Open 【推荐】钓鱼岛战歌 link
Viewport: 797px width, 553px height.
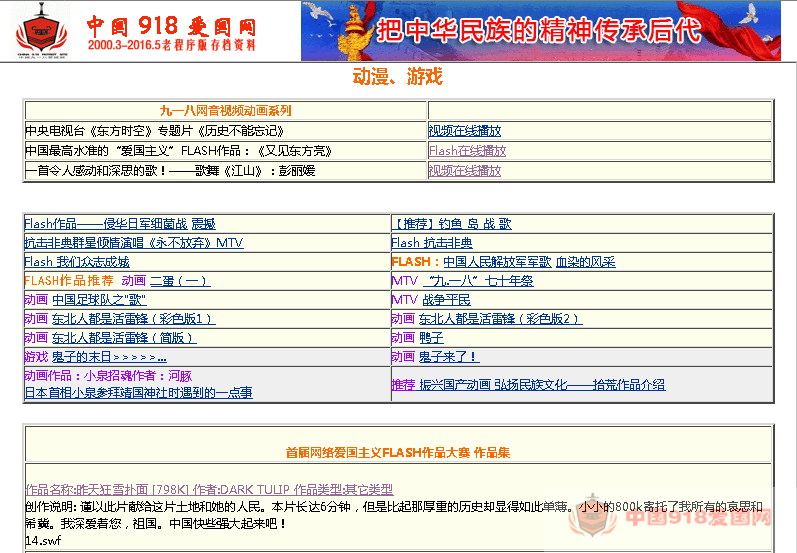click(451, 224)
